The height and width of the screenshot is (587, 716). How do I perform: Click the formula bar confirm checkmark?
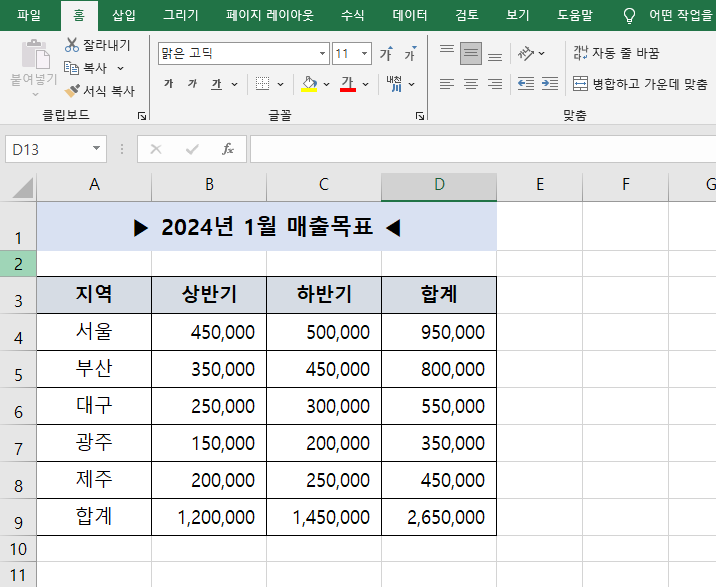[192, 149]
